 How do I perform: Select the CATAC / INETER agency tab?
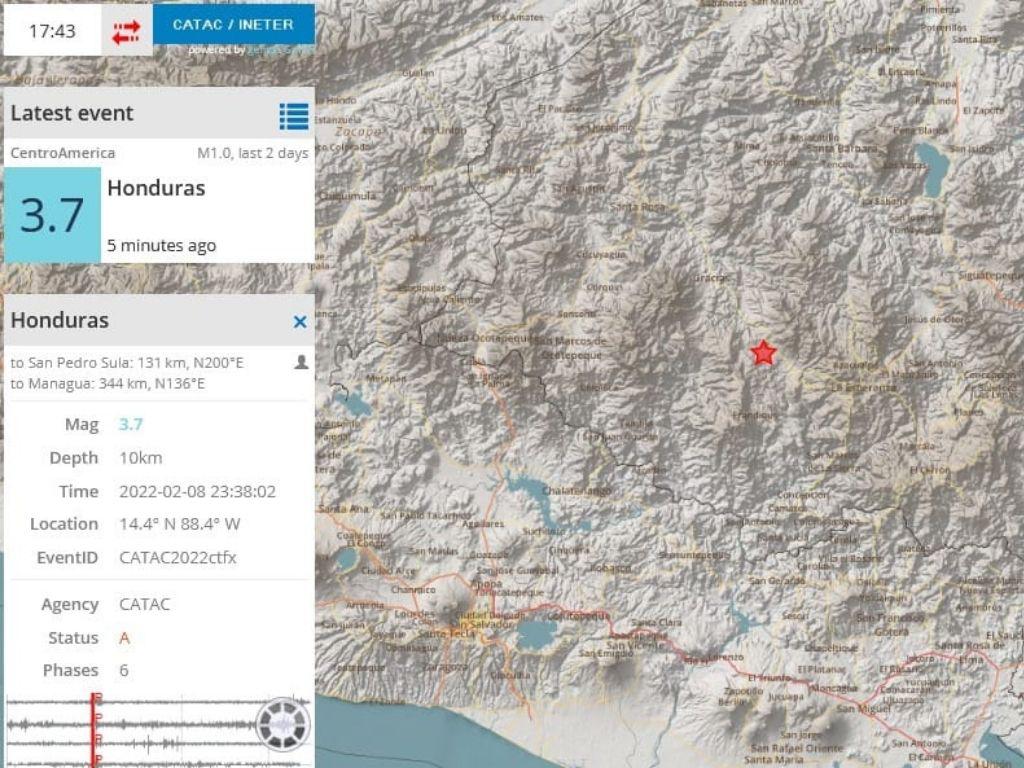(x=232, y=25)
